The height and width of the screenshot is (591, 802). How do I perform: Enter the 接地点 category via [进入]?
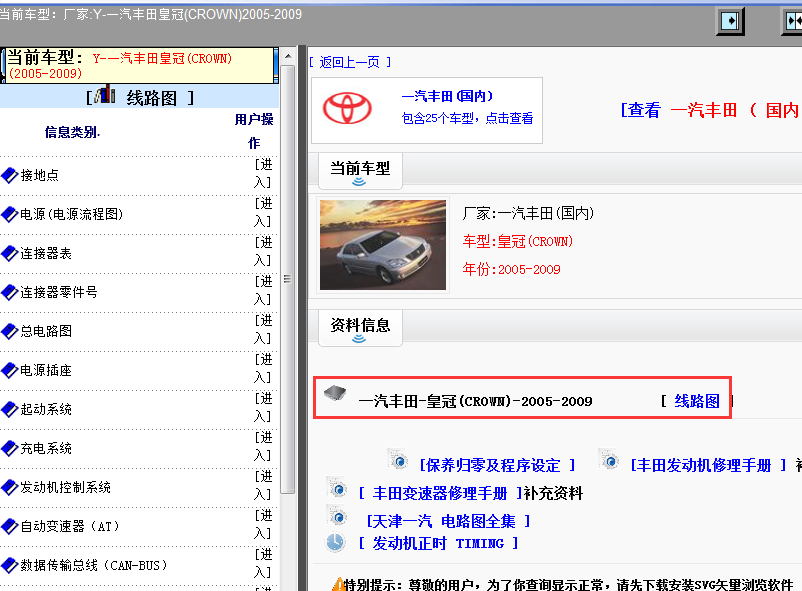[263, 173]
